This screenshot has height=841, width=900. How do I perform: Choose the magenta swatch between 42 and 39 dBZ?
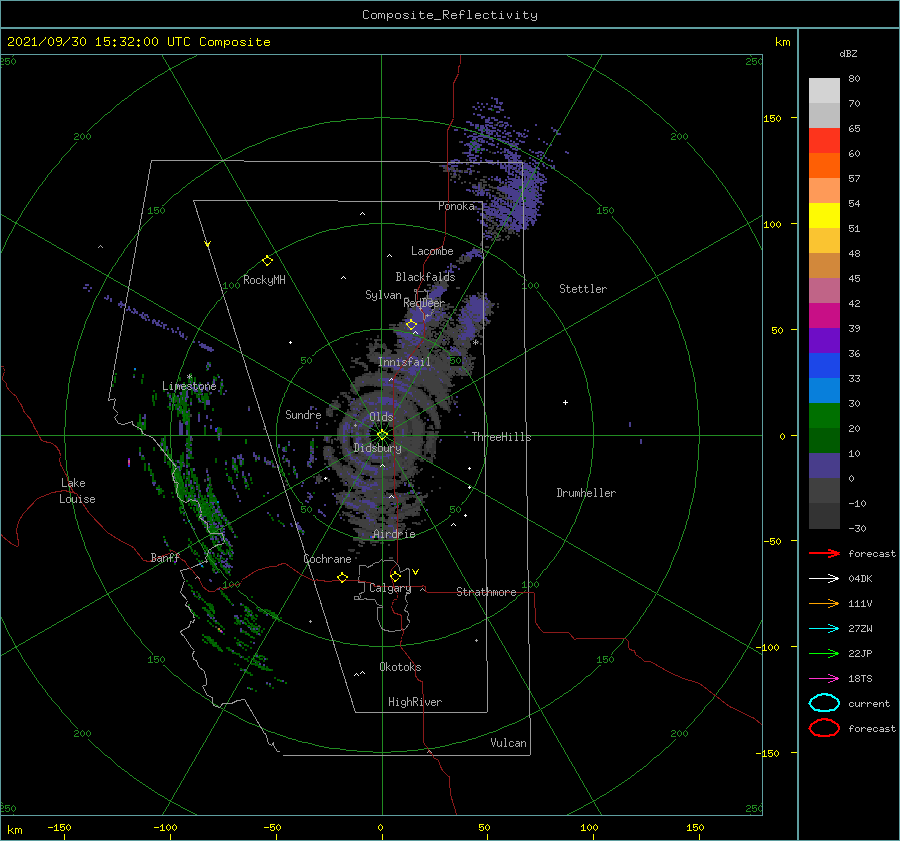824,316
